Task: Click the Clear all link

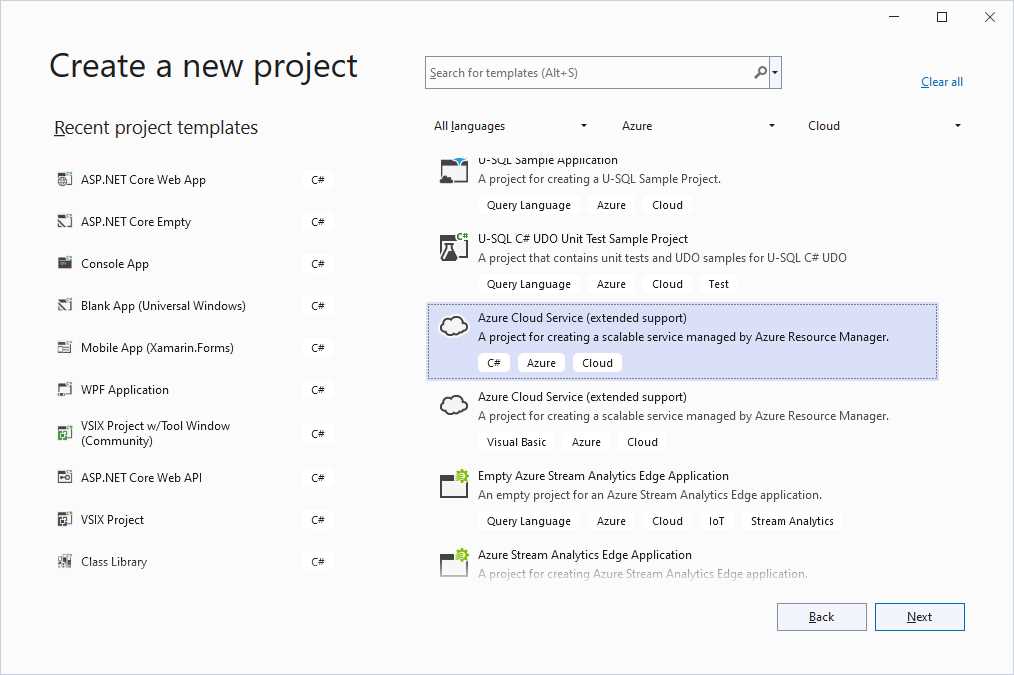Action: tap(941, 81)
